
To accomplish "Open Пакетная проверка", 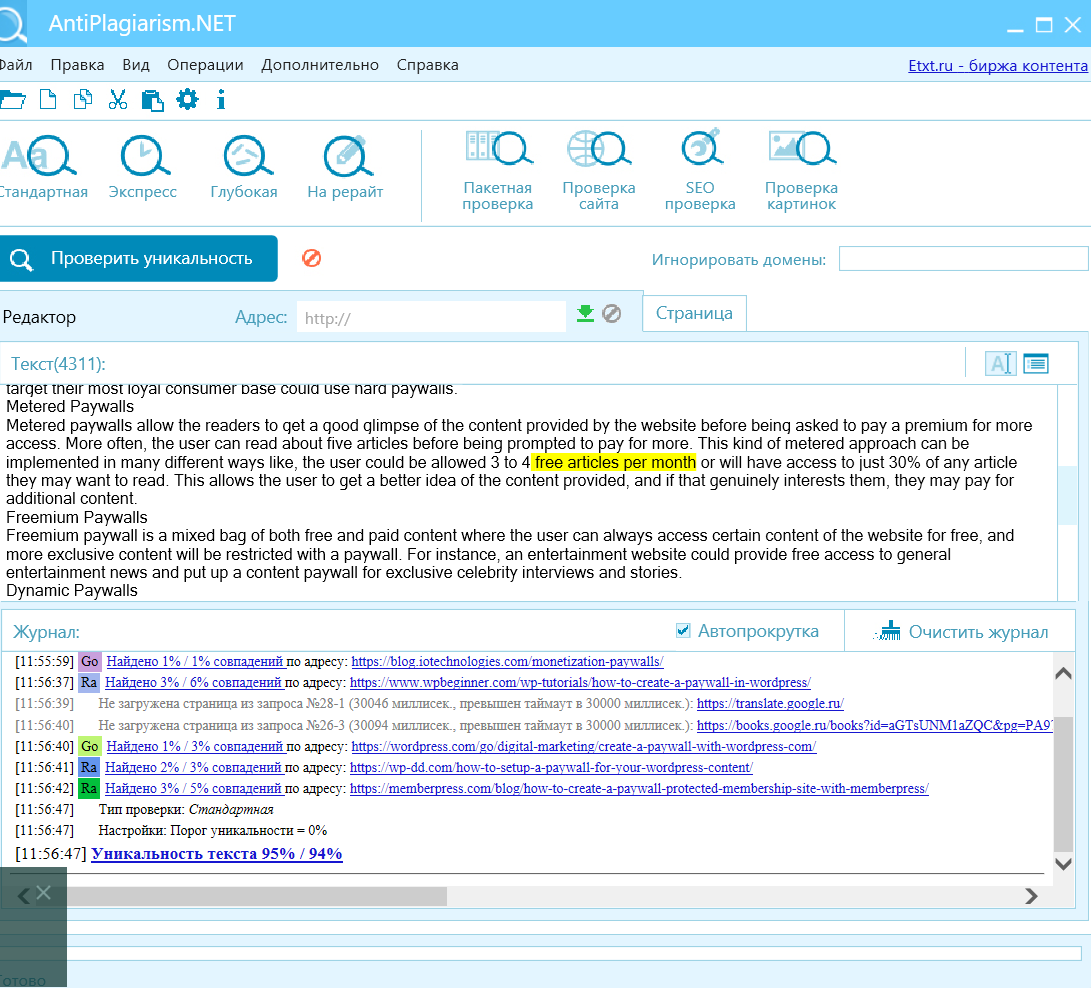I will click(x=497, y=170).
